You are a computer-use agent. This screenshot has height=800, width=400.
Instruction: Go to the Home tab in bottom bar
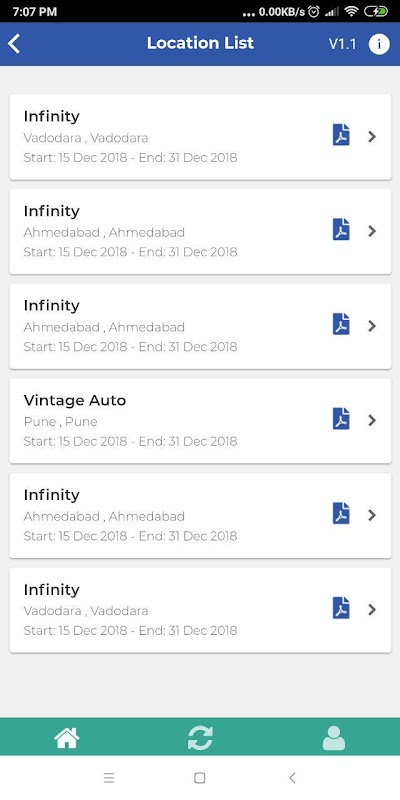click(67, 738)
